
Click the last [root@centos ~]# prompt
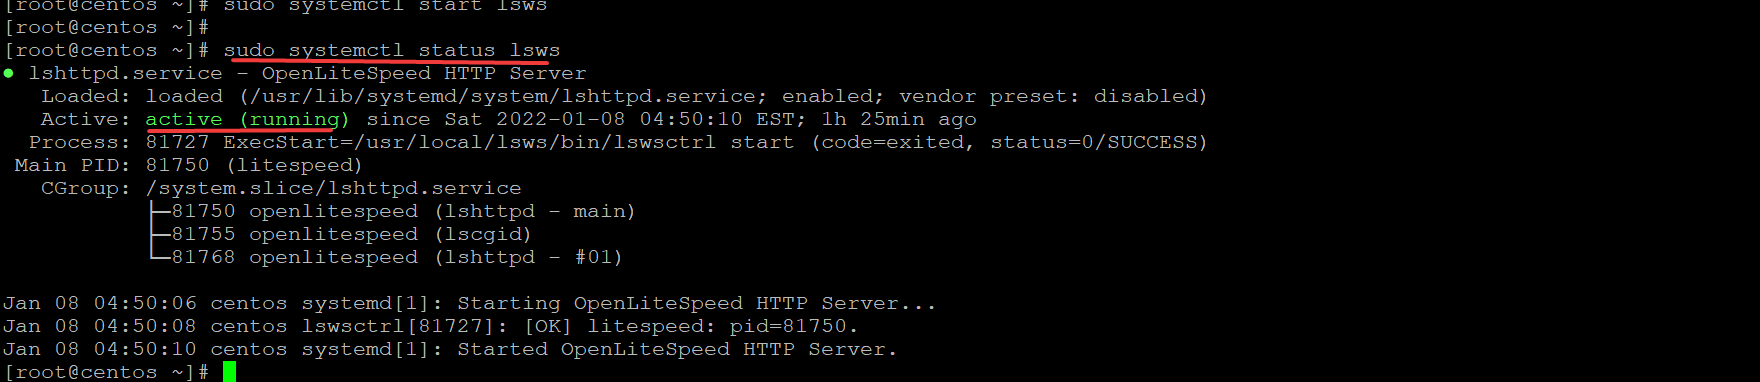click(x=106, y=372)
